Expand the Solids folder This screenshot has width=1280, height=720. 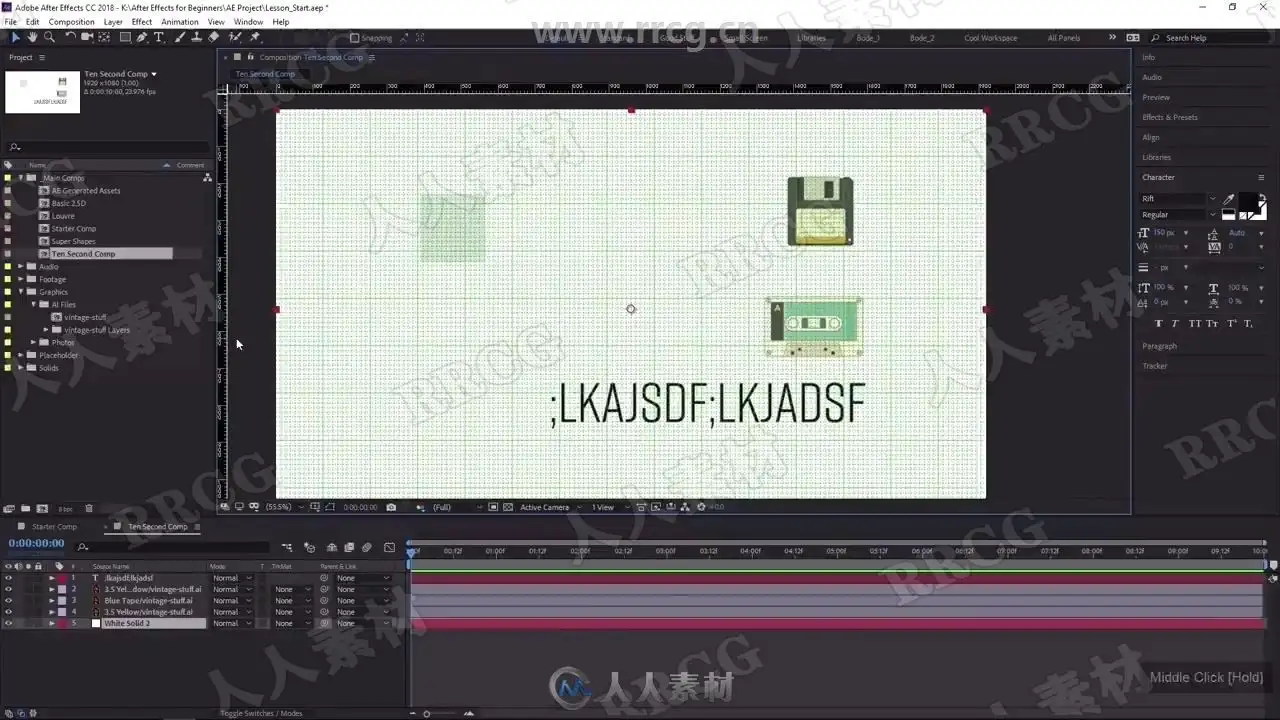pos(21,368)
